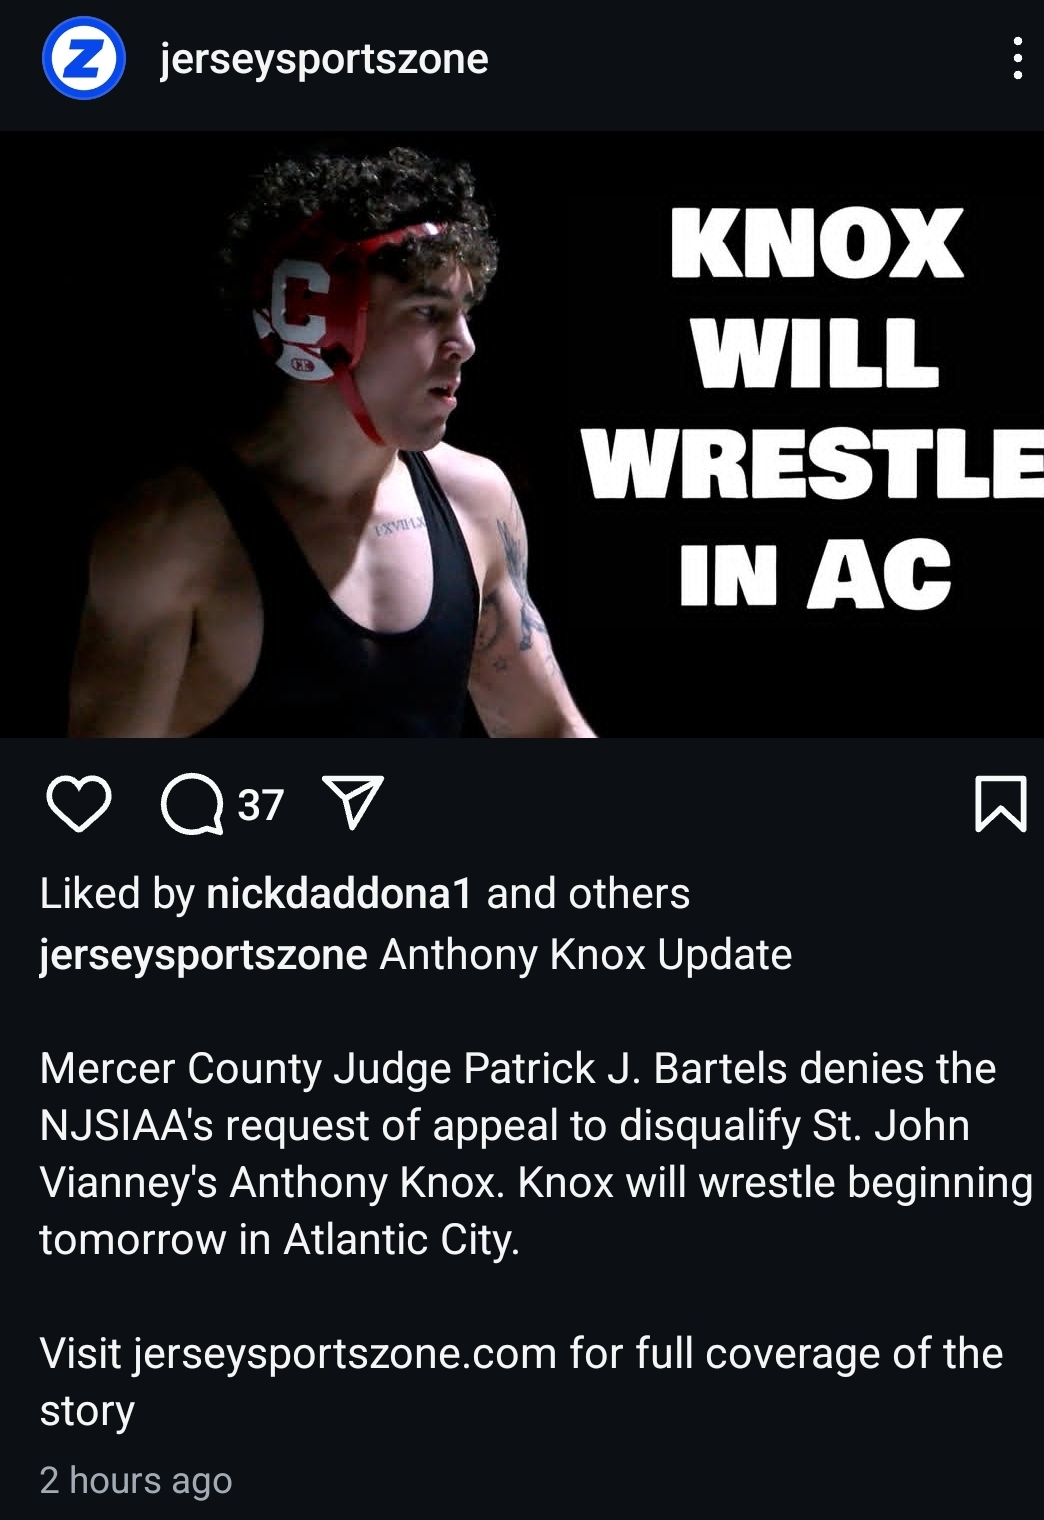
Task: Tap the 2 hours ago timestamp
Action: tap(136, 1480)
